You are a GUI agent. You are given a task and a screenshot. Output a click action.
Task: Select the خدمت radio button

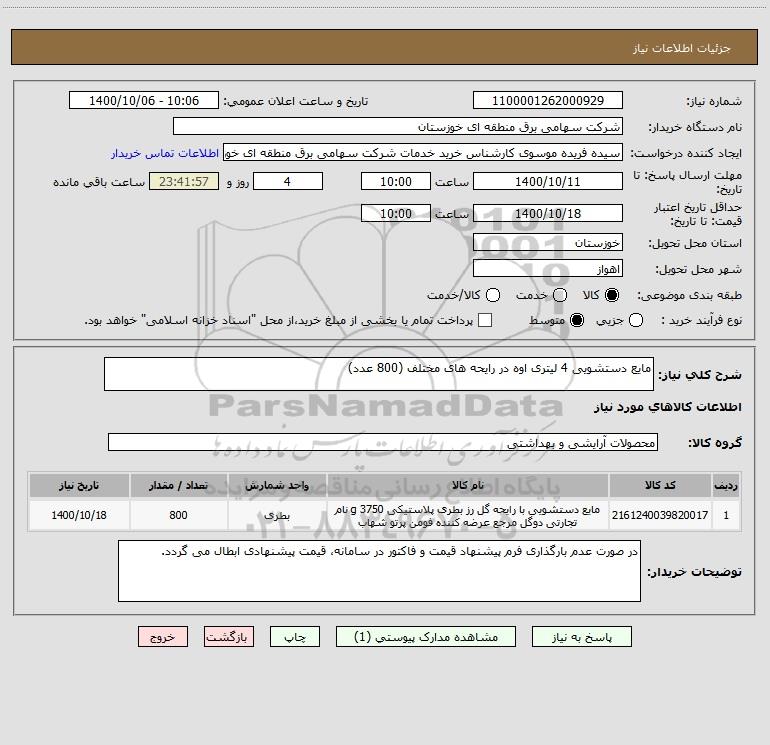coord(560,295)
